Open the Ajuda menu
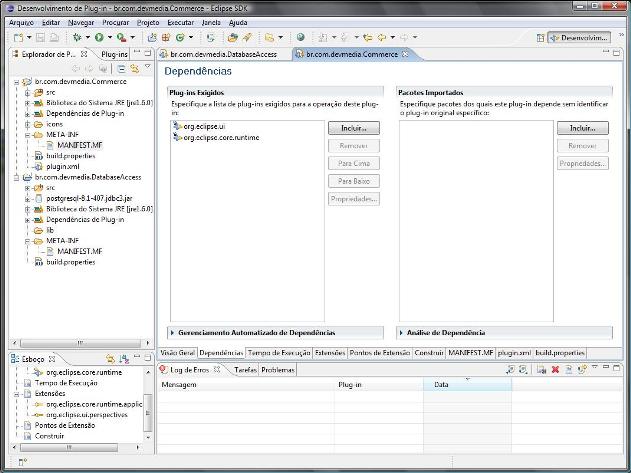 [x=238, y=23]
